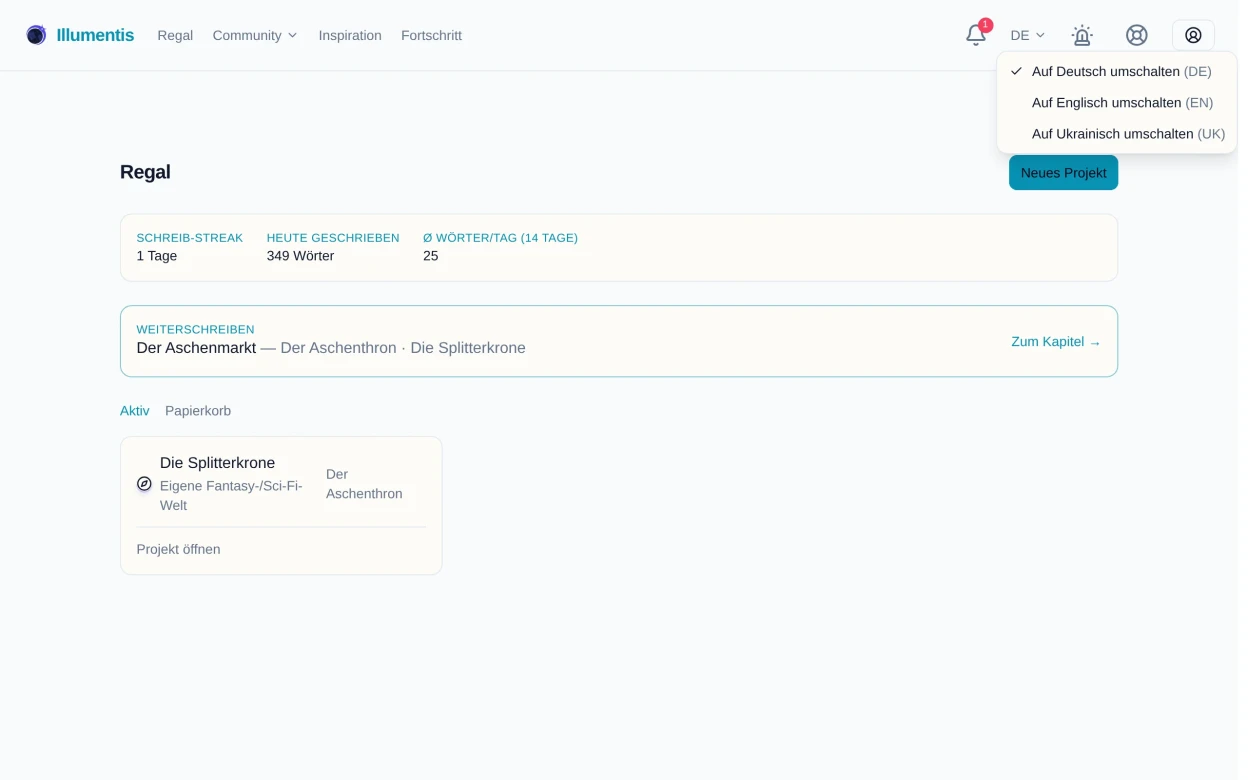The width and height of the screenshot is (1248, 780).
Task: Open the Inspiration page
Action: (350, 35)
